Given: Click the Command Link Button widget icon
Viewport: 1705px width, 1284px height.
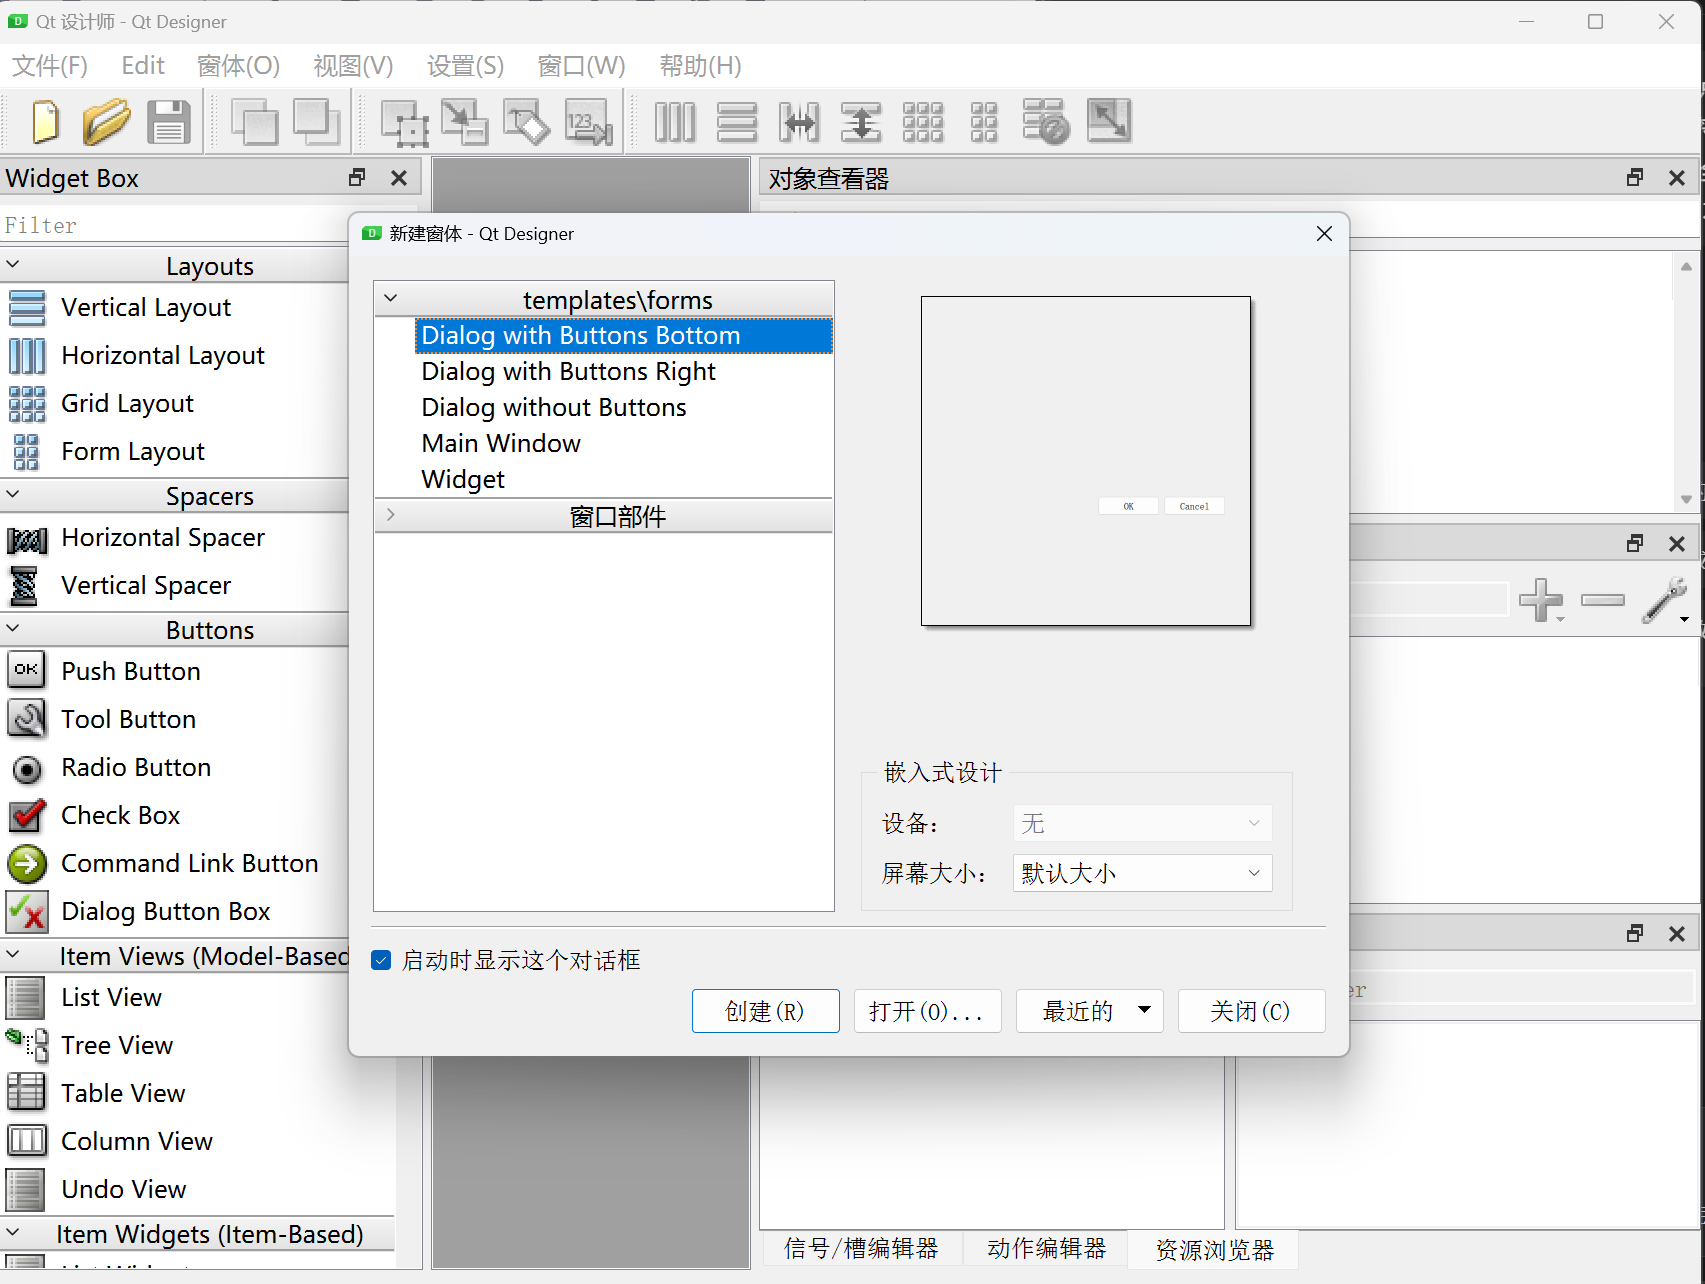Looking at the screenshot, I should tap(27, 864).
